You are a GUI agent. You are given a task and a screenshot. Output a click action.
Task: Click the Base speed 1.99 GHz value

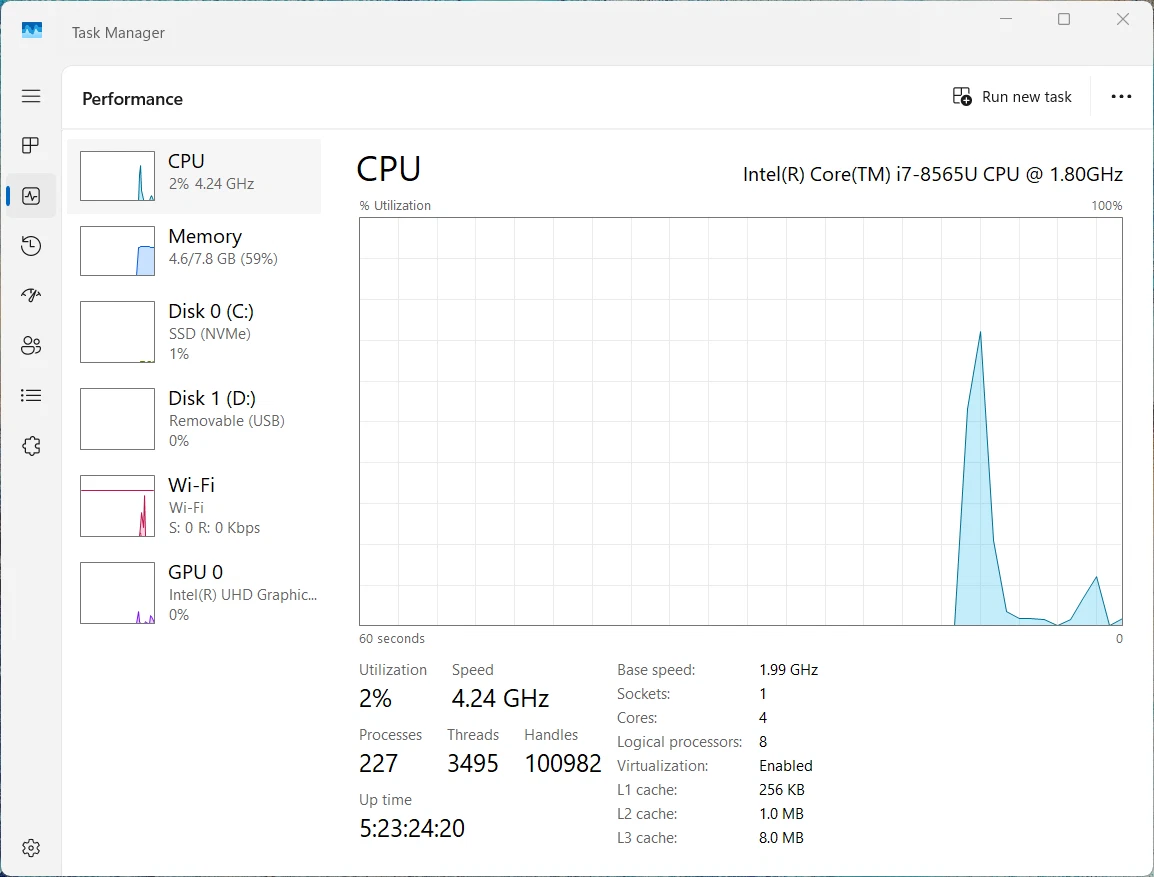(x=788, y=670)
